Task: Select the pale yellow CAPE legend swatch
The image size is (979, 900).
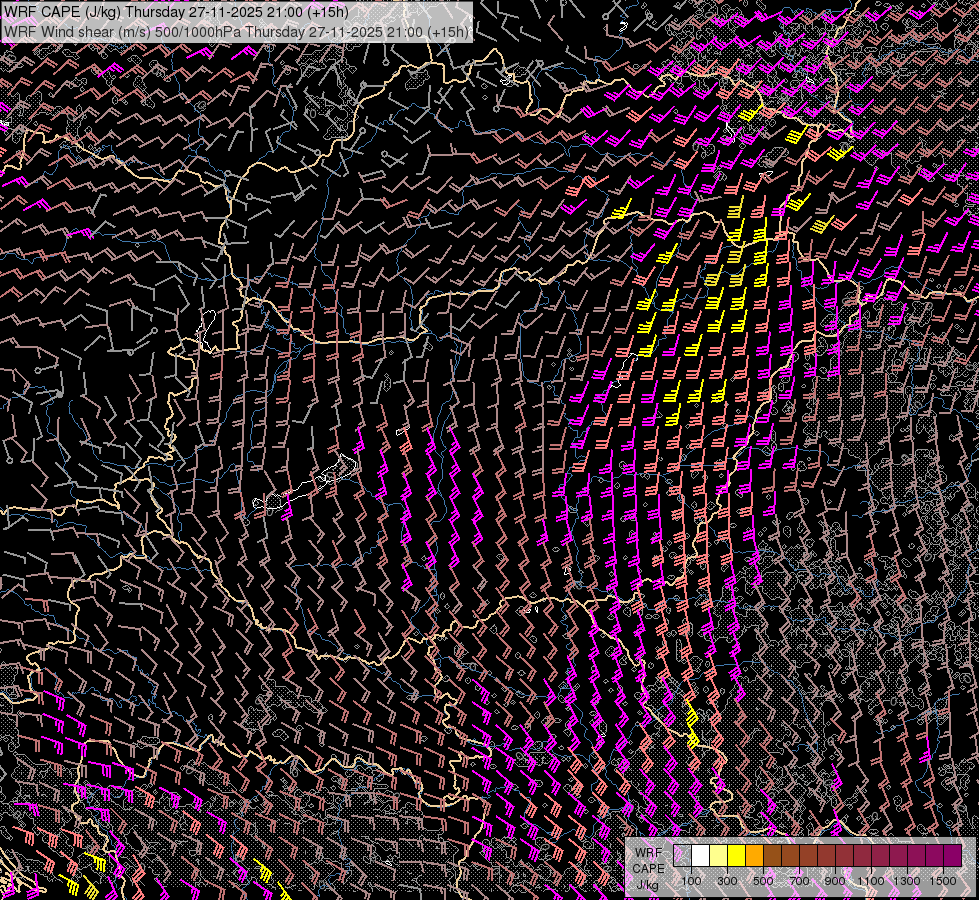Action: (718, 856)
